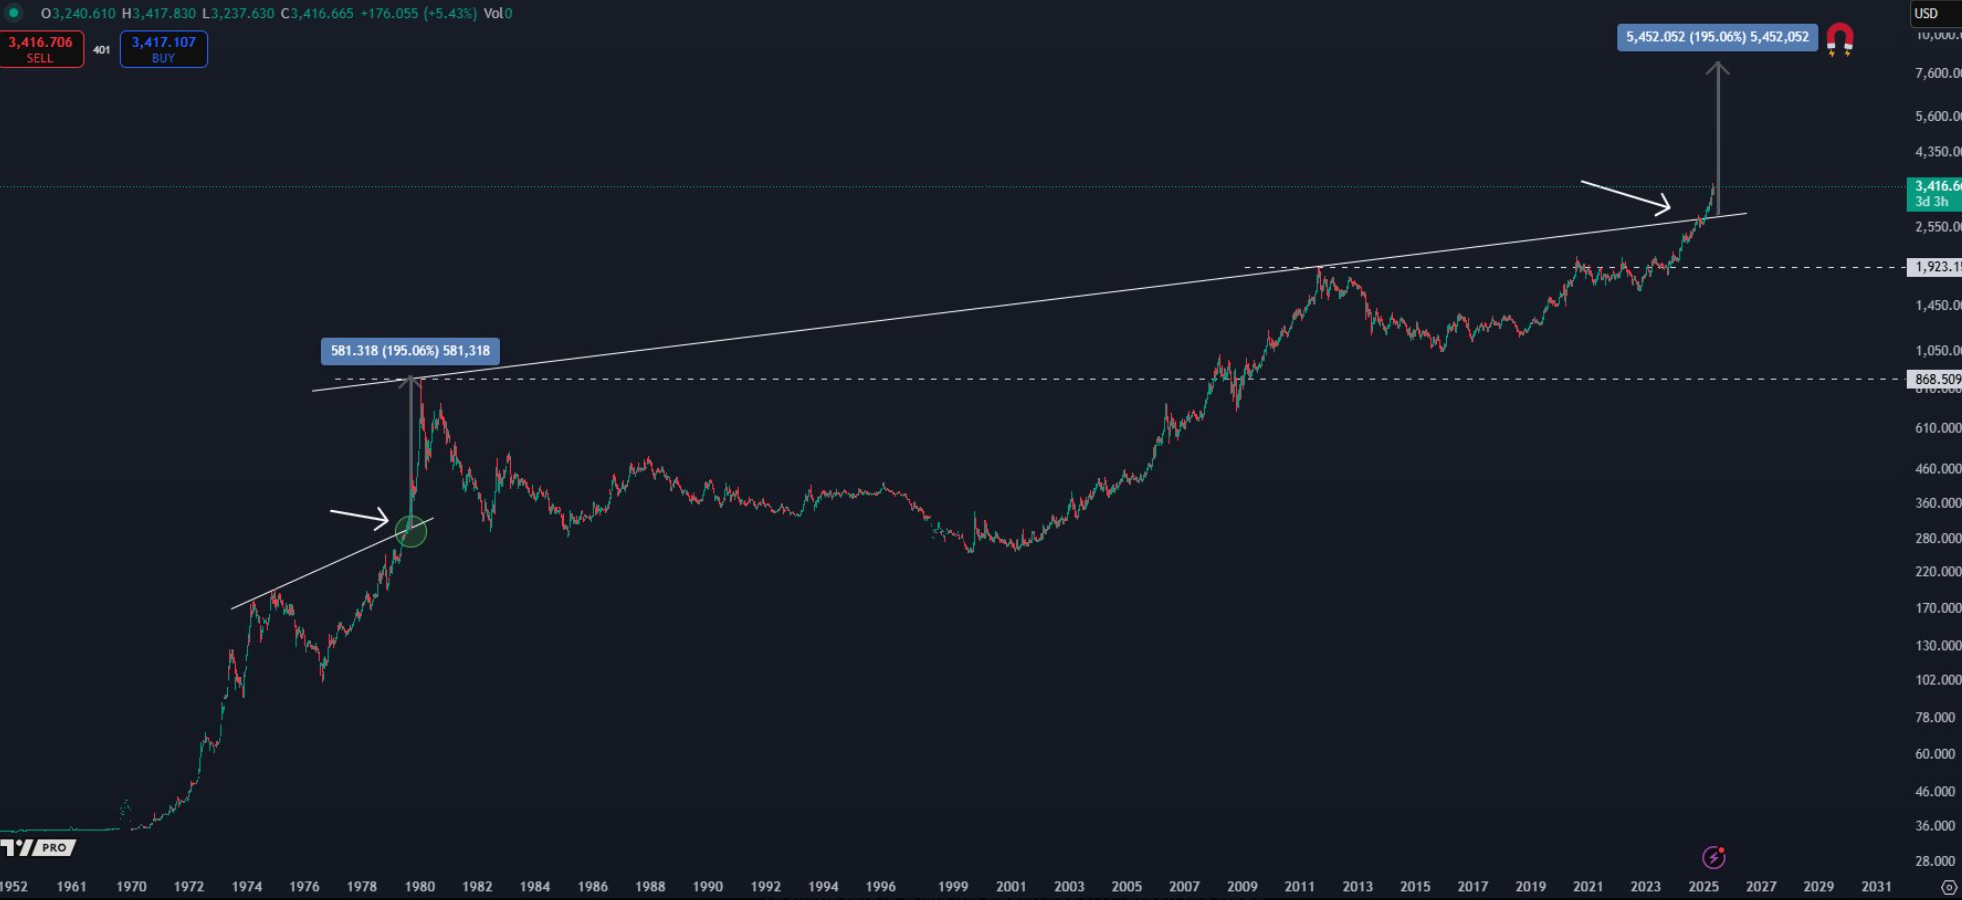This screenshot has width=1962, height=900.
Task: Click the 3d 3h countdown timer
Action: [x=1931, y=201]
